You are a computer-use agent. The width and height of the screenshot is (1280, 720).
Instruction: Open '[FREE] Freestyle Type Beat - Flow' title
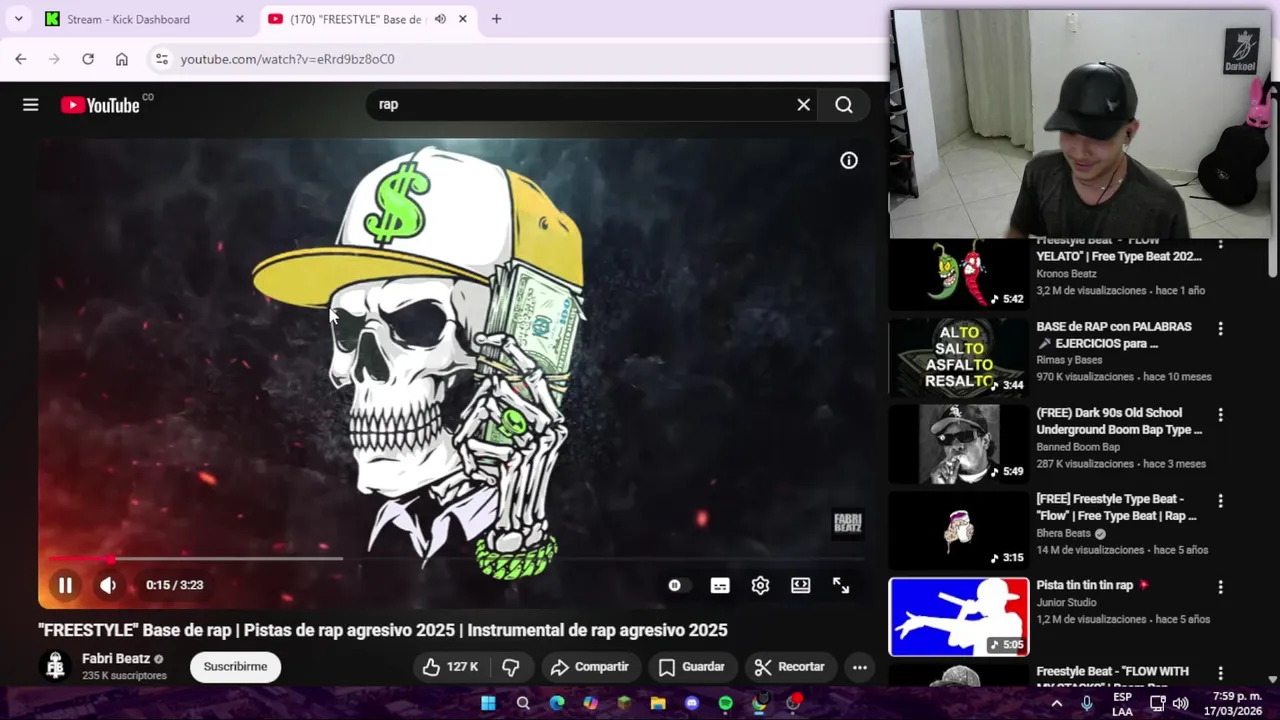coord(1116,507)
